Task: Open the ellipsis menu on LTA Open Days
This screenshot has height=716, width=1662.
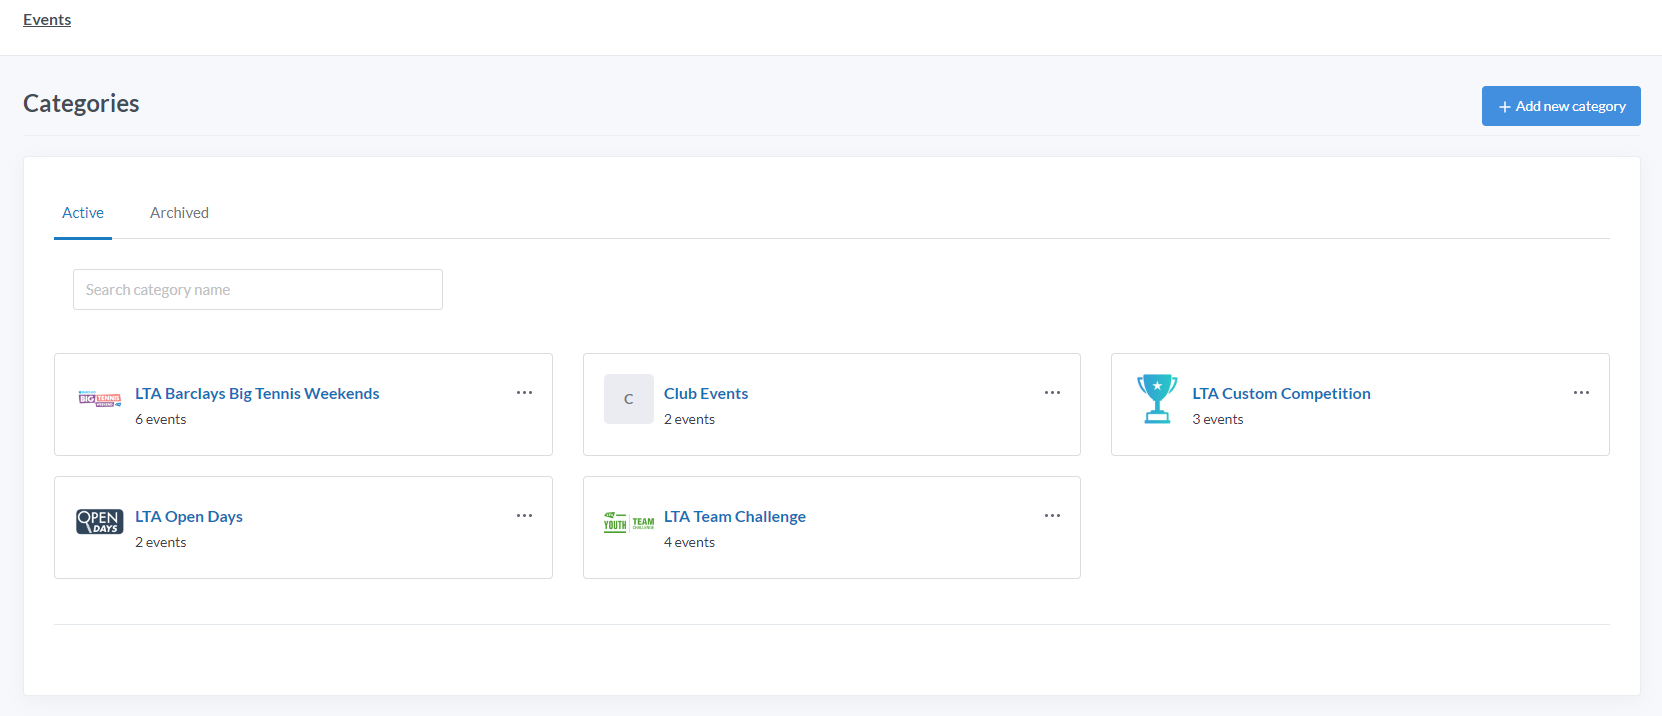Action: coord(524,516)
